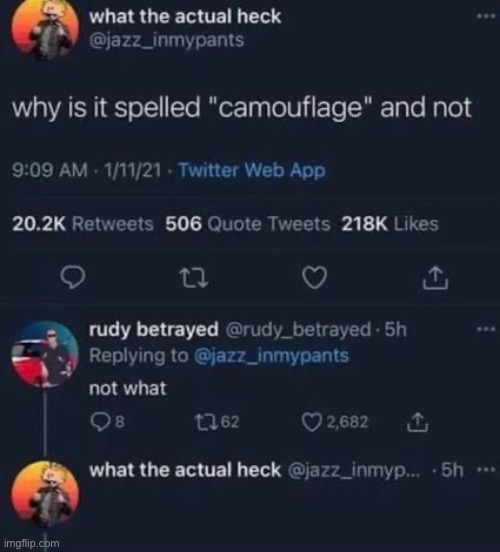Share the main camouflage tweet
Image resolution: width=500 pixels, height=552 pixels.
[436, 278]
